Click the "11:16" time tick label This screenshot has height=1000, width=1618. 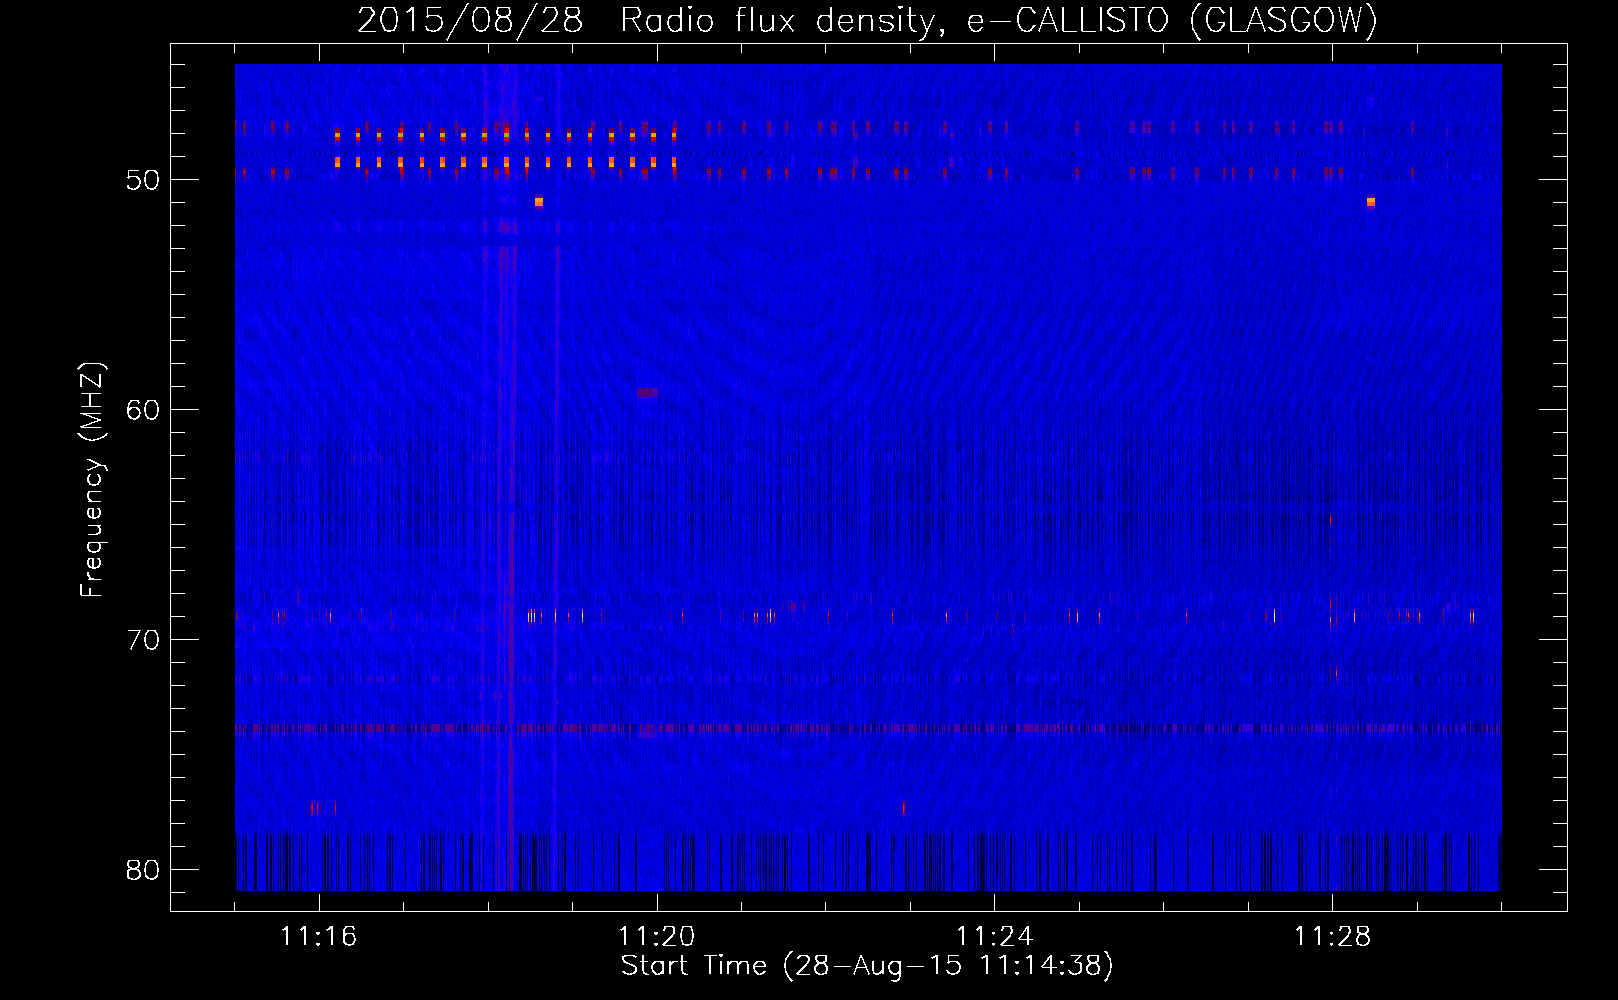[x=319, y=936]
